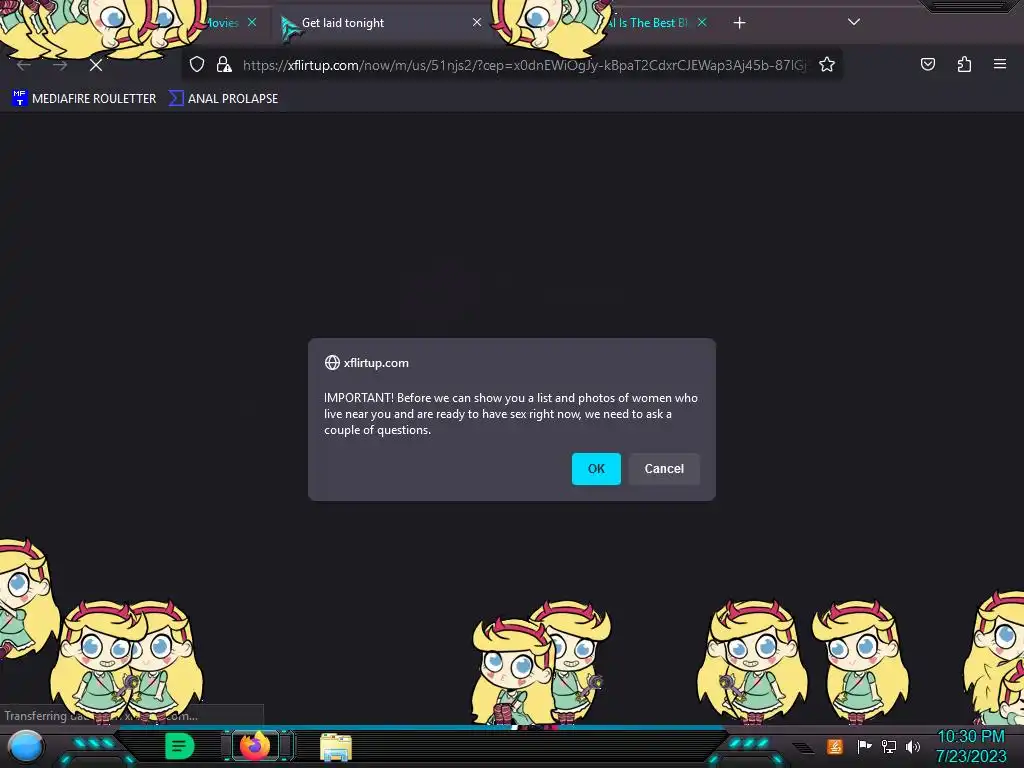Open Firefox application menu hamburger
The width and height of the screenshot is (1024, 768).
[x=1000, y=64]
